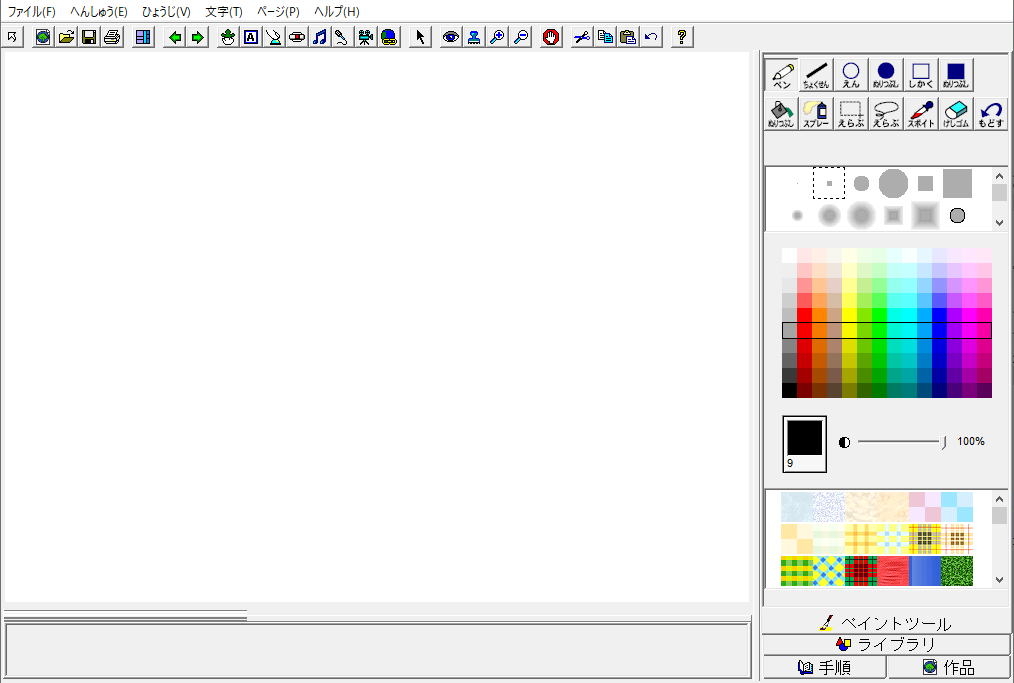Image resolution: width=1014 pixels, height=683 pixels.
Task: Open the 作品 tab
Action: 949,667
